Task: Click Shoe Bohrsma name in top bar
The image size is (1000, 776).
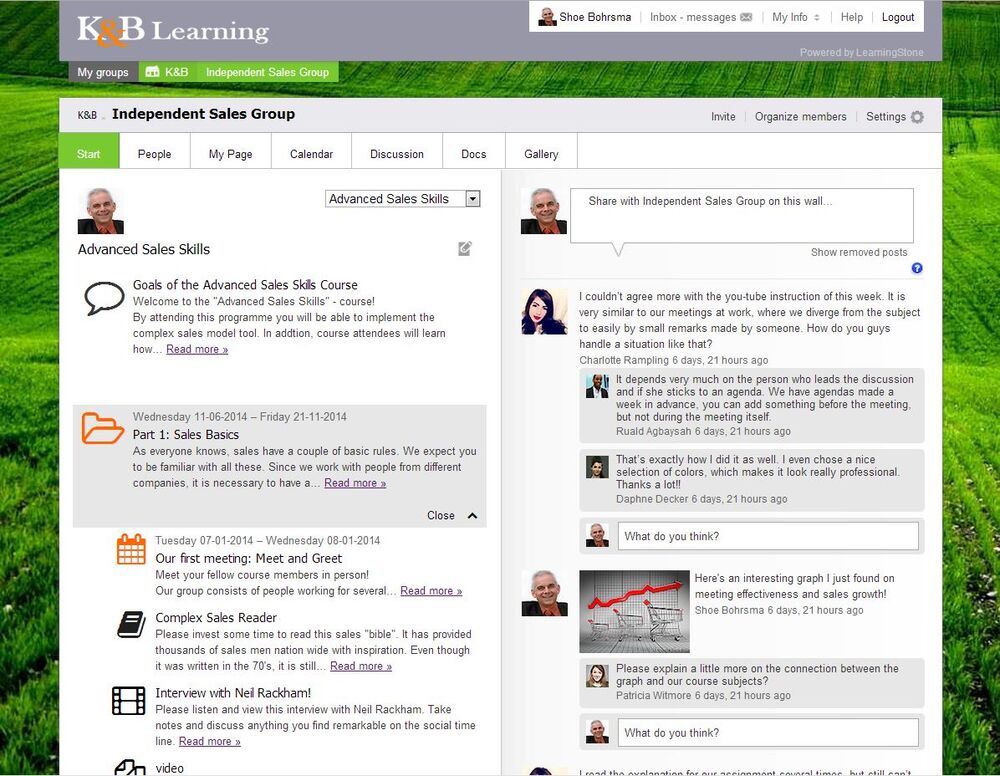Action: coord(595,17)
